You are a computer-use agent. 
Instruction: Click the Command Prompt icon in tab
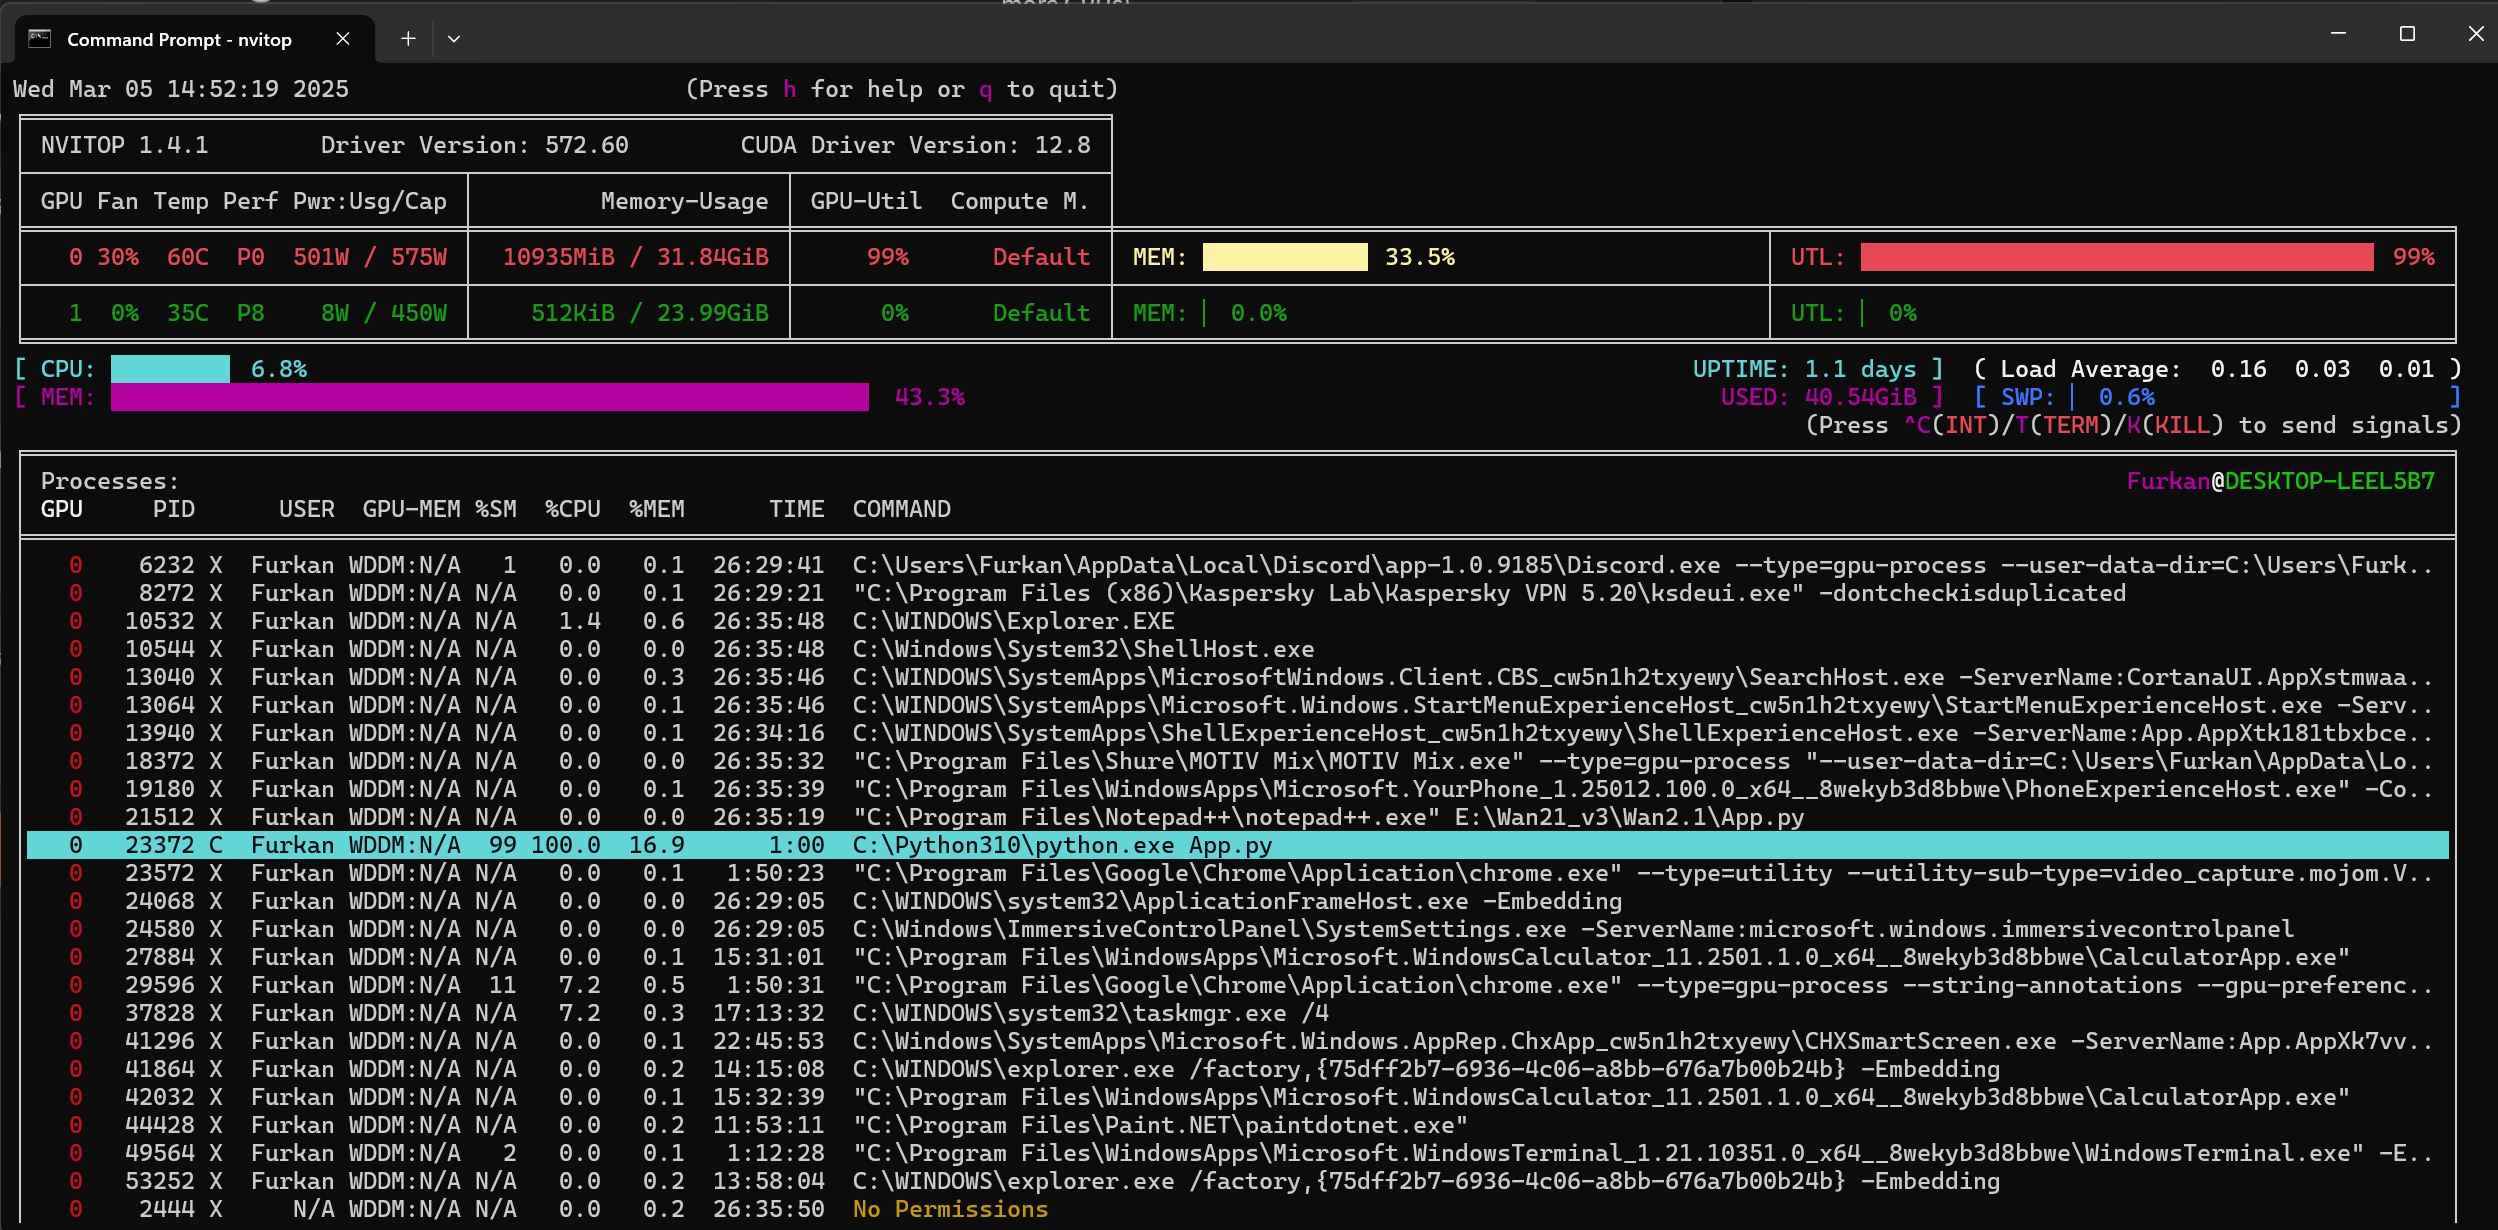click(40, 39)
